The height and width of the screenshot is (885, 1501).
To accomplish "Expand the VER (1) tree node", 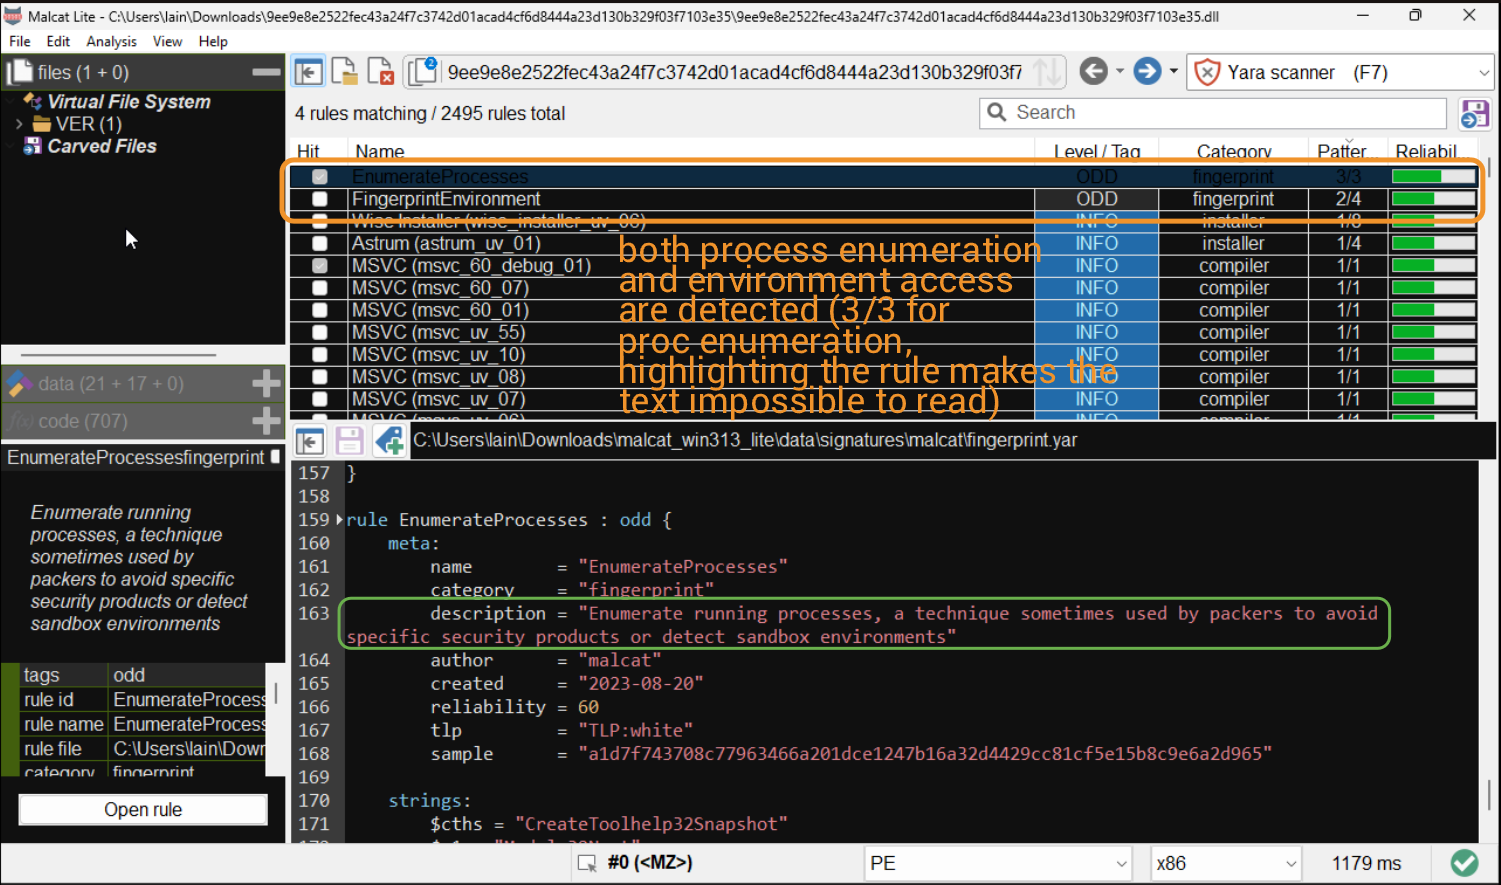I will (x=19, y=124).
